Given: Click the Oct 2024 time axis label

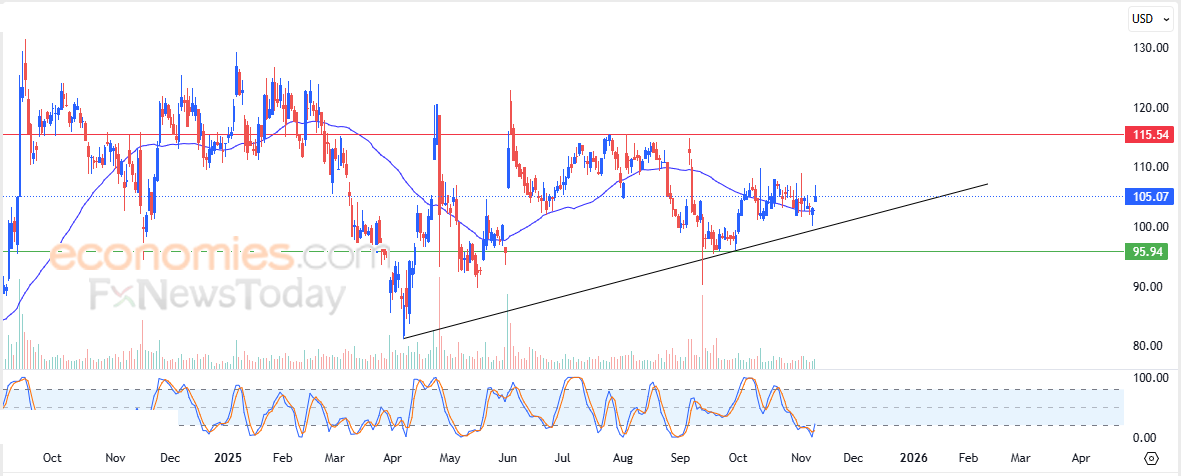Looking at the screenshot, I should point(52,458).
